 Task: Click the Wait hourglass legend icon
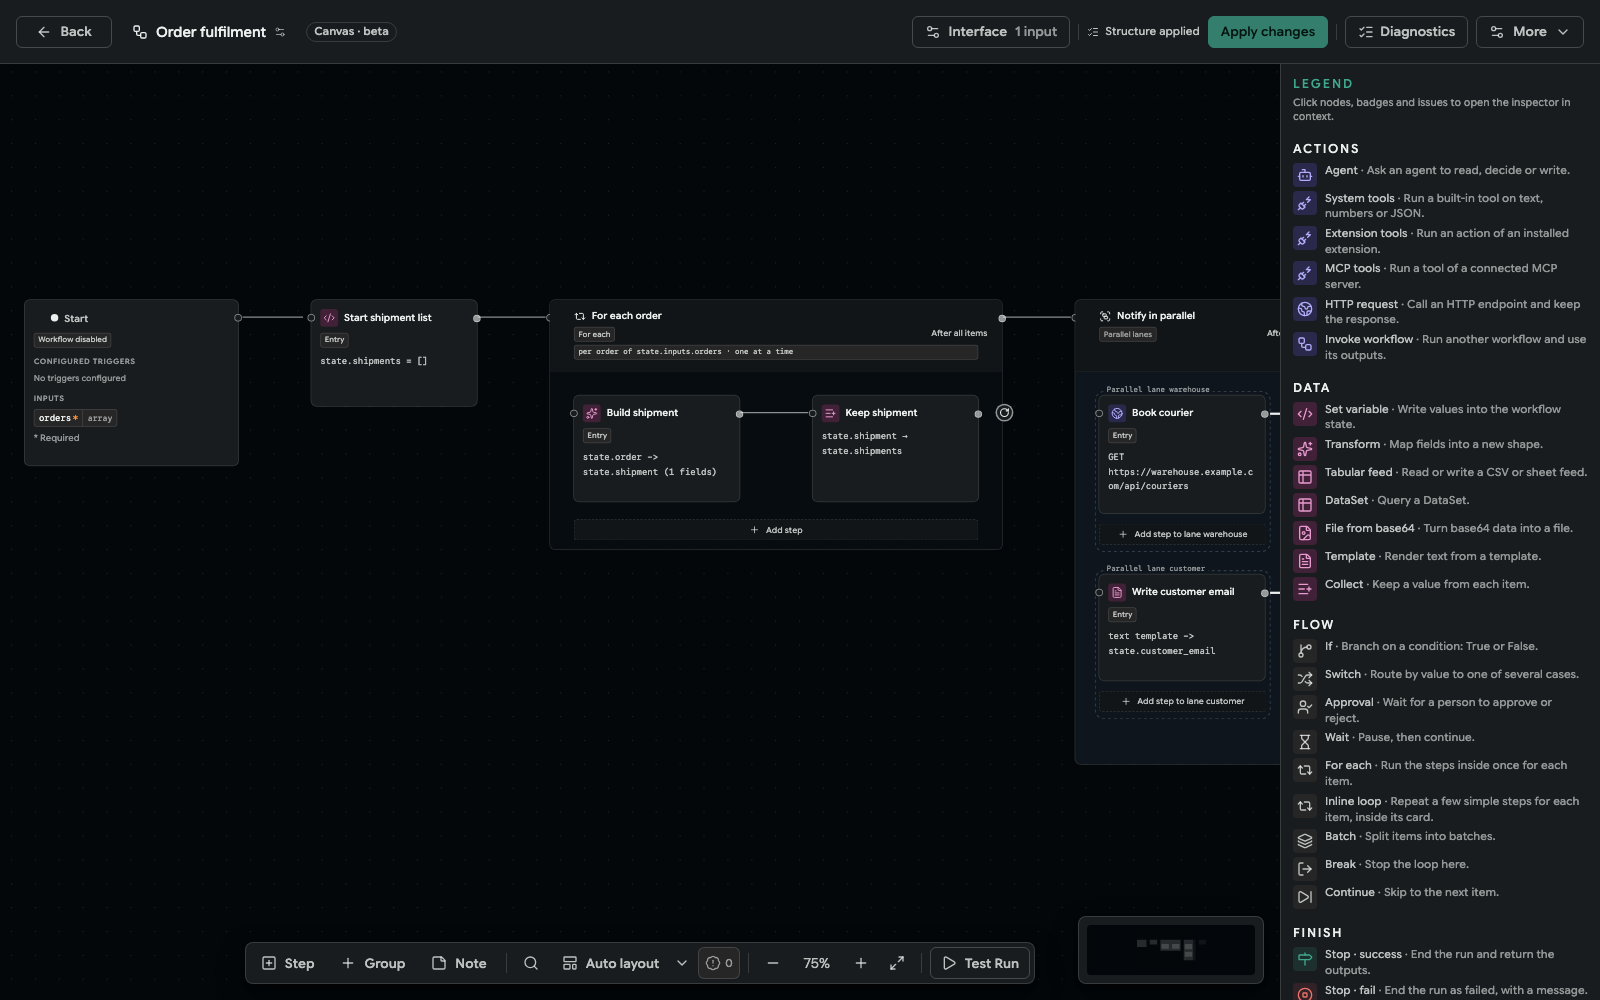coord(1305,742)
